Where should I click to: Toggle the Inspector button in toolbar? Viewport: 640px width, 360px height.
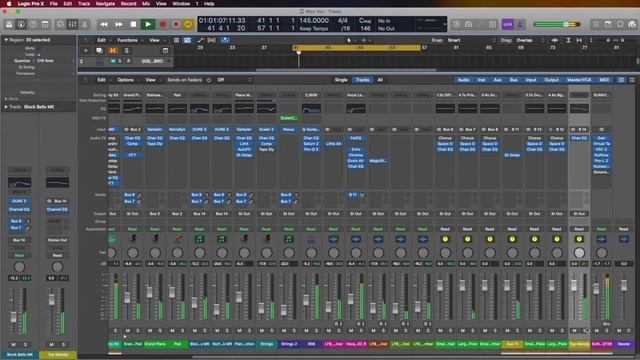(21, 24)
